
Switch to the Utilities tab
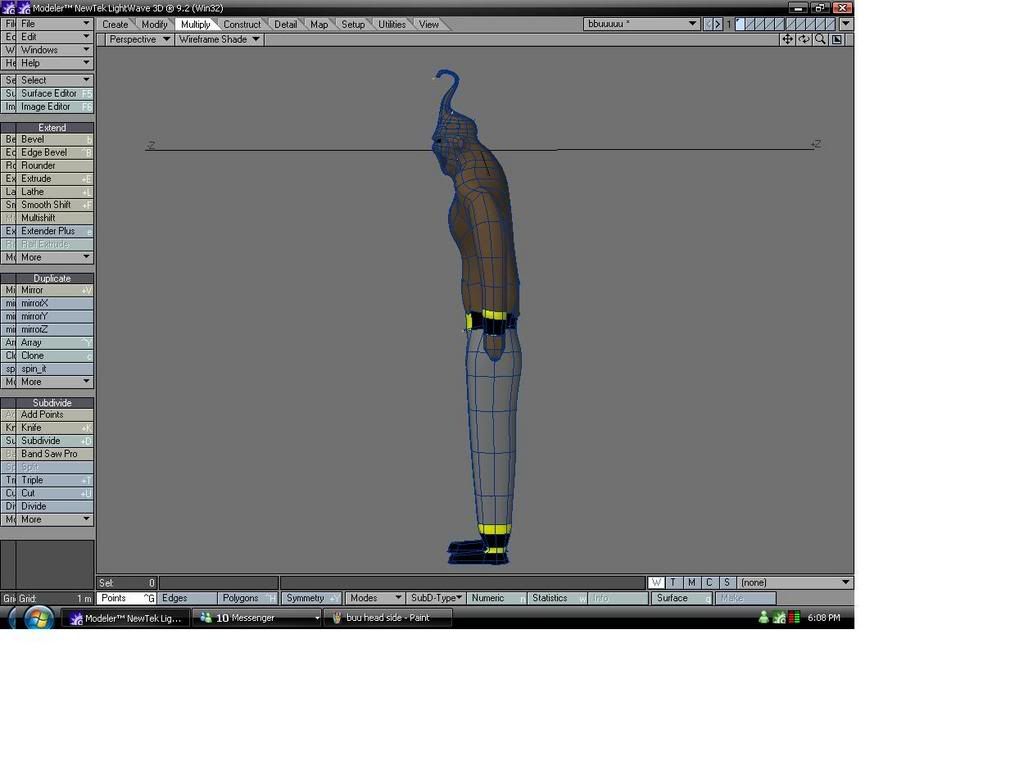[x=392, y=24]
